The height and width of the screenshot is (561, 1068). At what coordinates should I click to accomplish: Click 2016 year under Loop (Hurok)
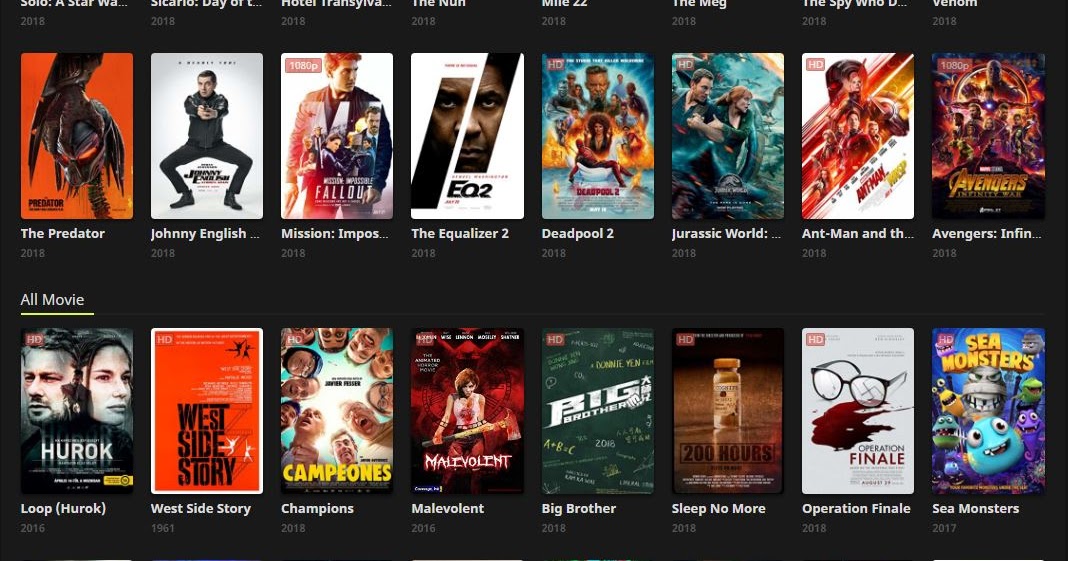tap(33, 528)
